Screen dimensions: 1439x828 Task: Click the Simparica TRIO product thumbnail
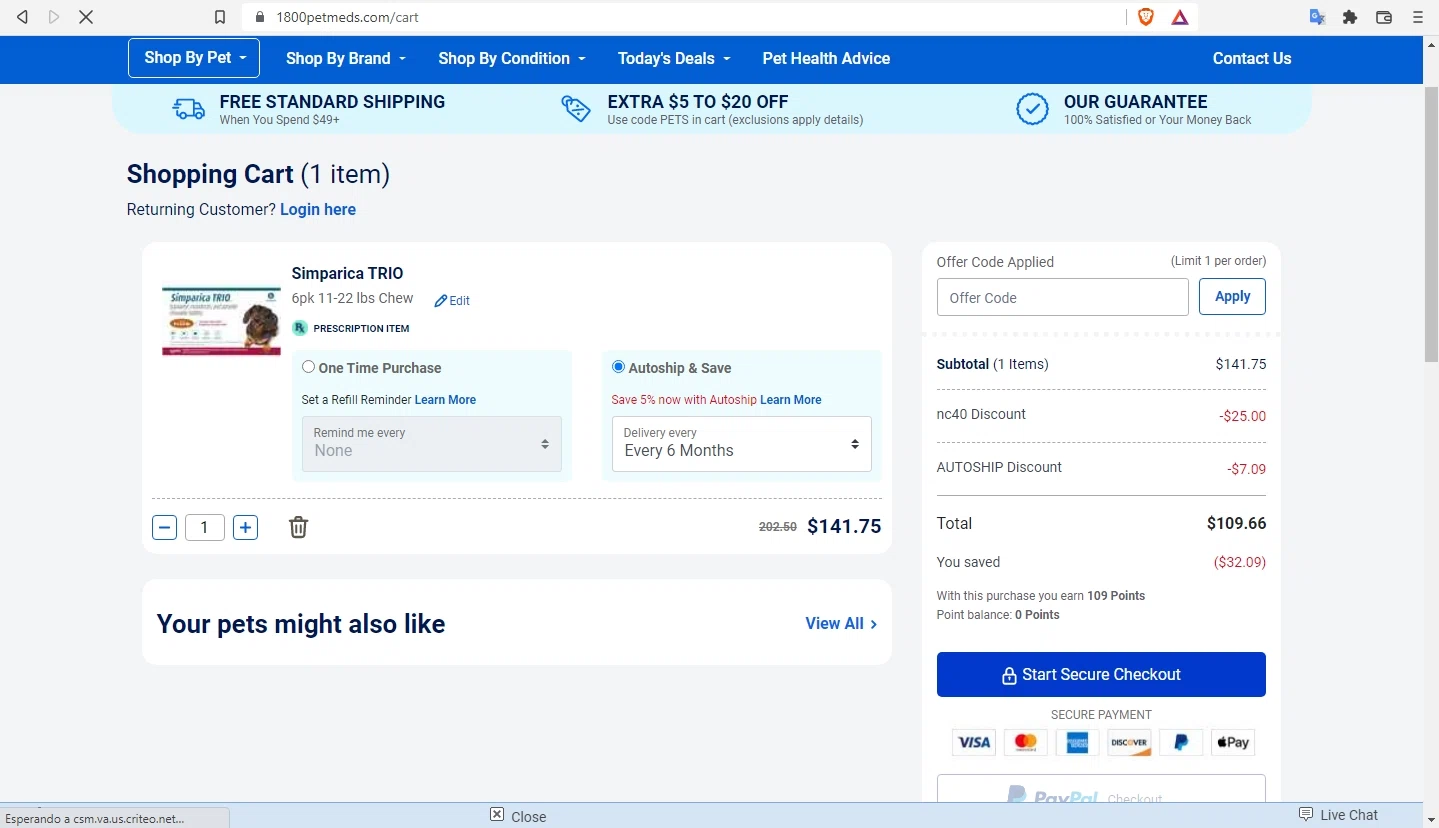221,321
